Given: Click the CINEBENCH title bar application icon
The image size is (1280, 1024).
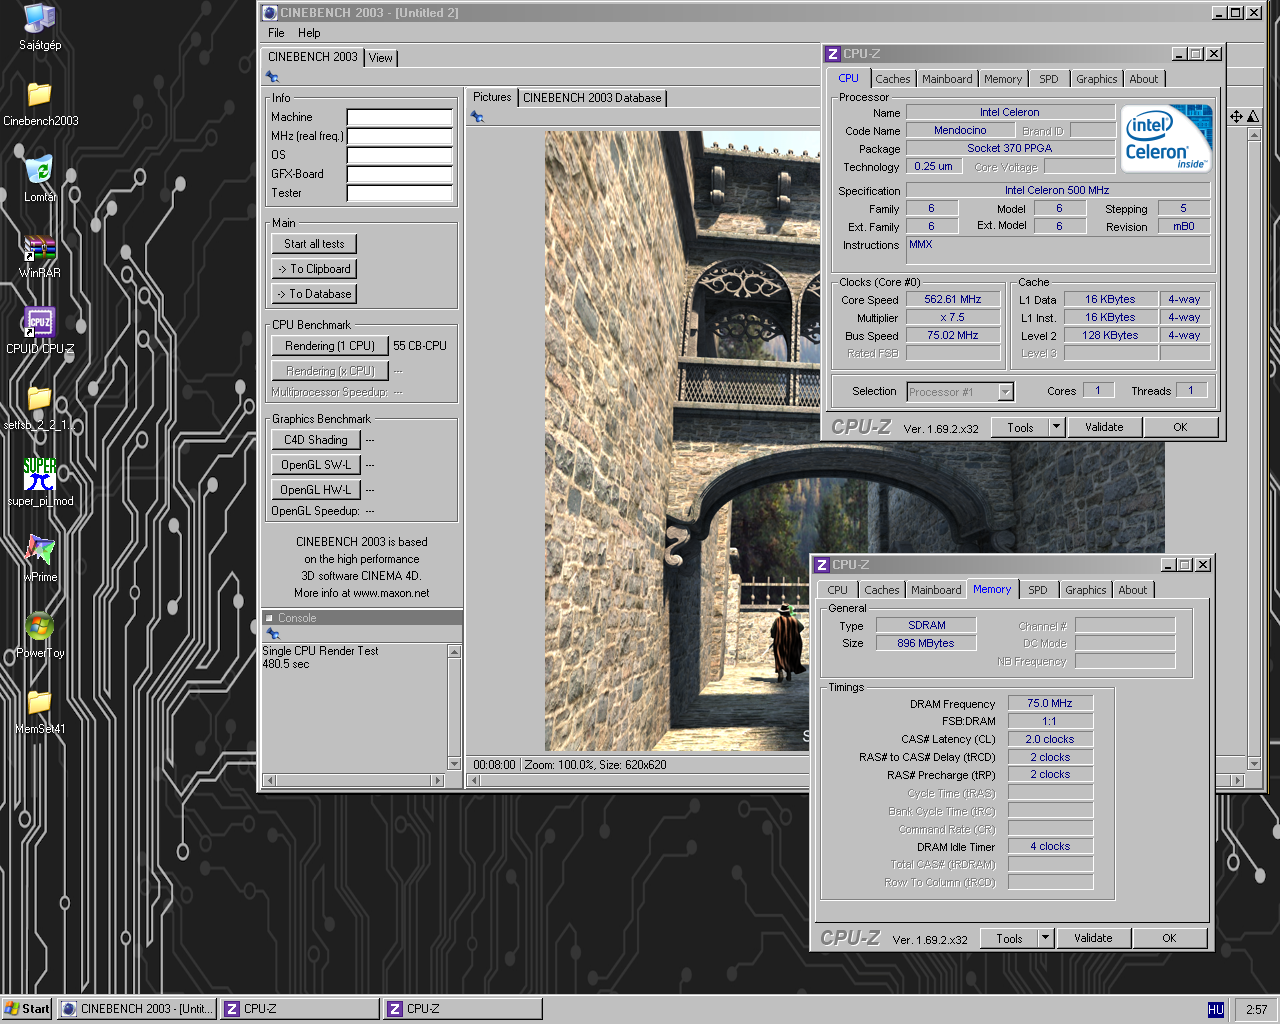Looking at the screenshot, I should click(x=269, y=13).
